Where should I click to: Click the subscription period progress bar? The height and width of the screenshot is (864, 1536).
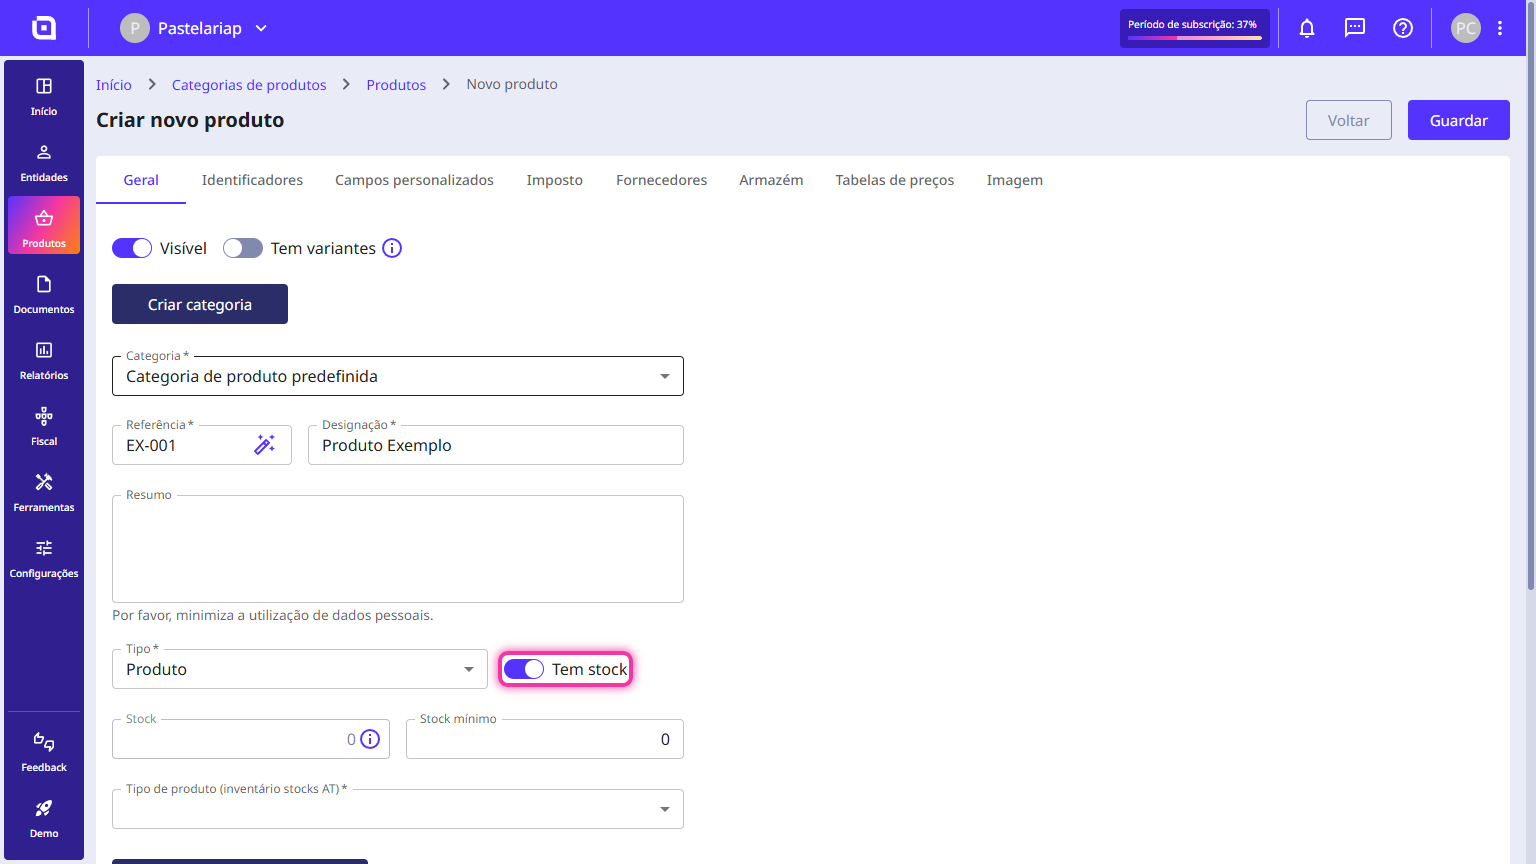click(x=1195, y=38)
